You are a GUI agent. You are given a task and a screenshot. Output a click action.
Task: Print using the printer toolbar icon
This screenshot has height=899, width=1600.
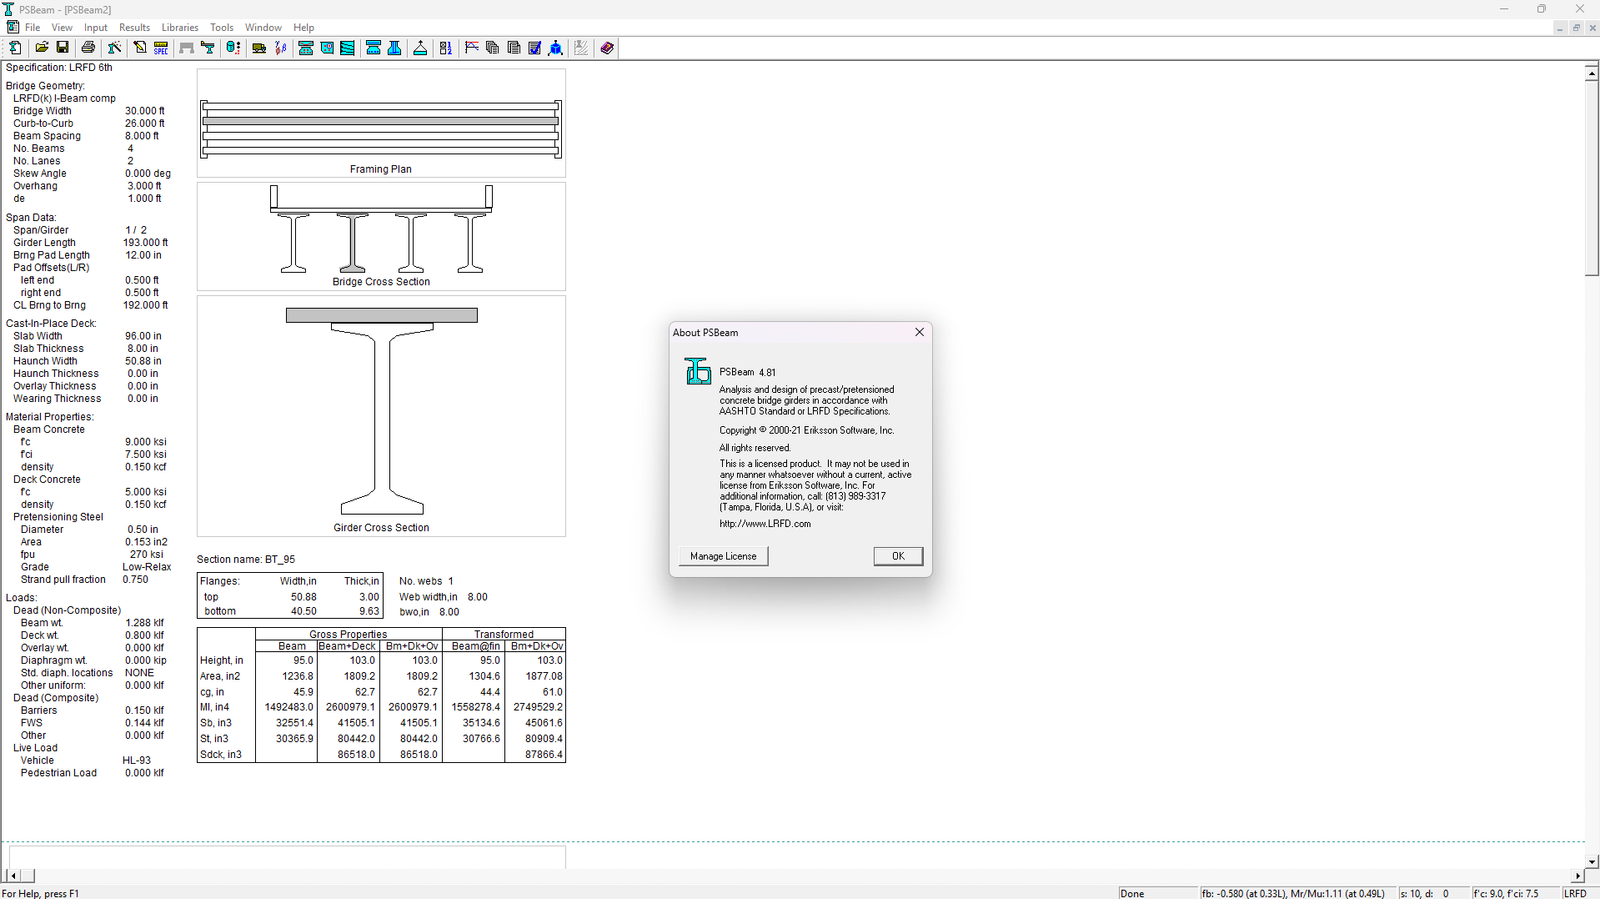88,48
